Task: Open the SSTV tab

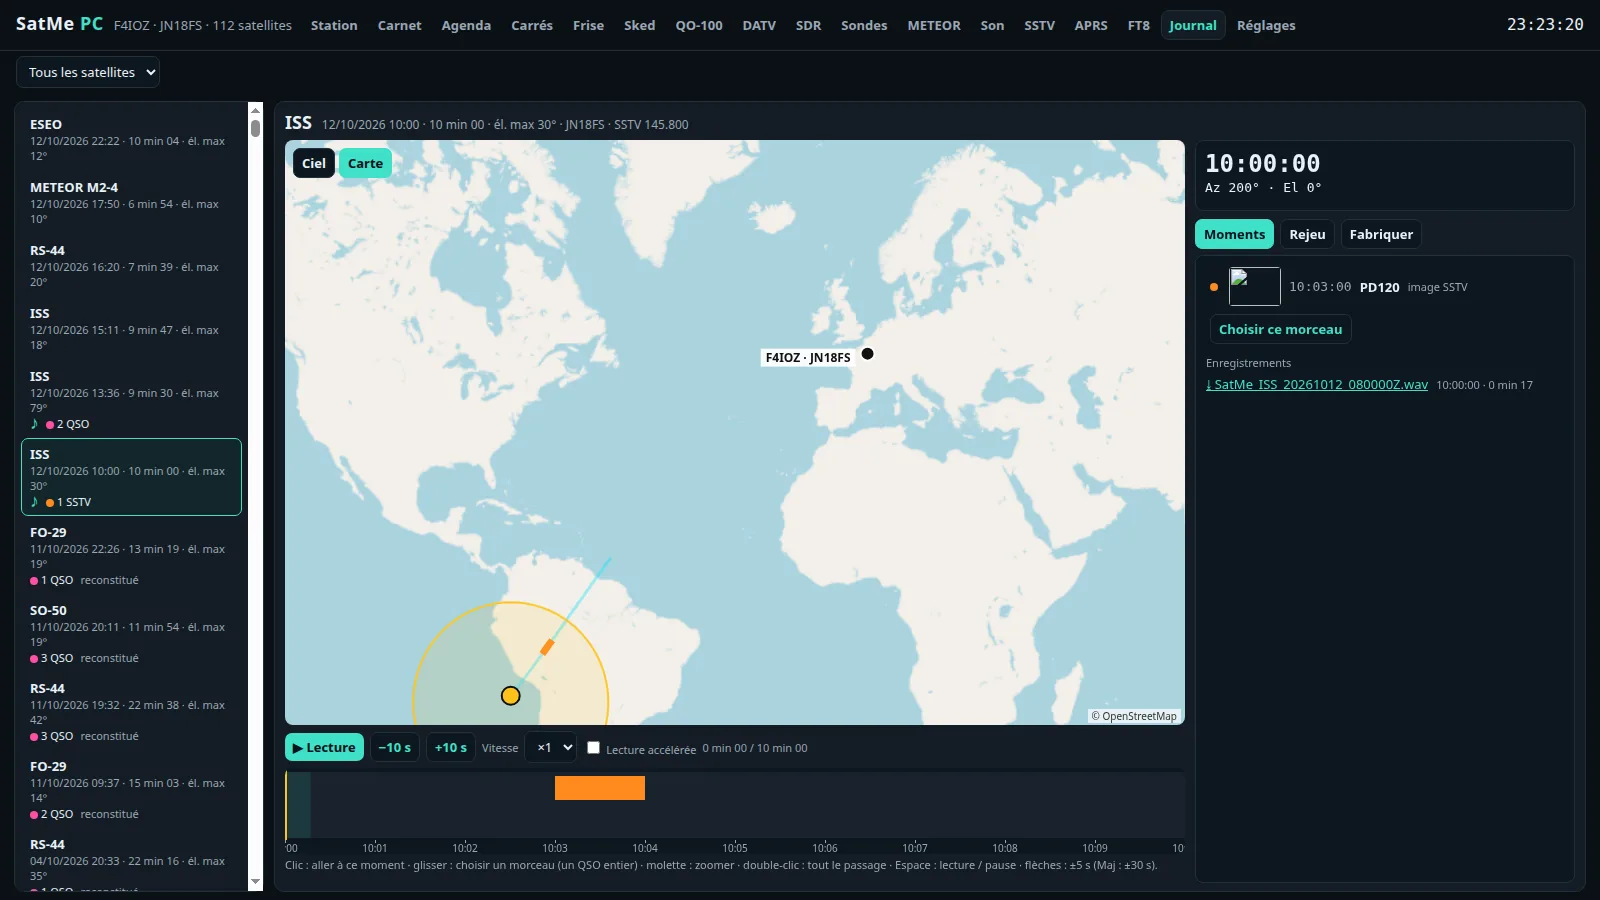Action: (1039, 25)
